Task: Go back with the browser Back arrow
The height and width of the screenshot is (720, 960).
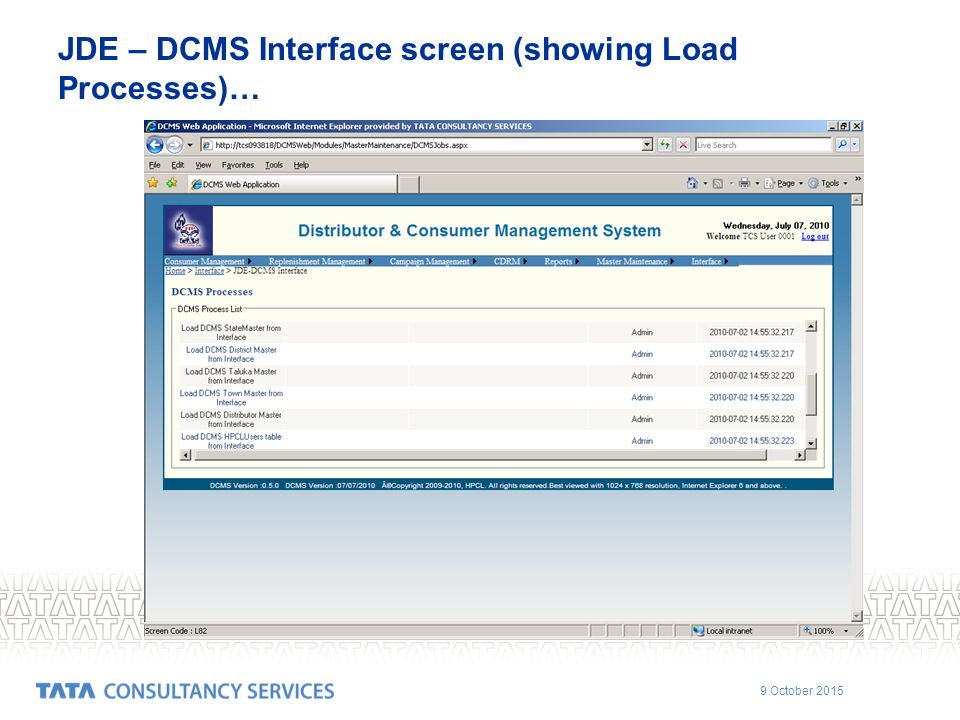Action: (x=155, y=145)
